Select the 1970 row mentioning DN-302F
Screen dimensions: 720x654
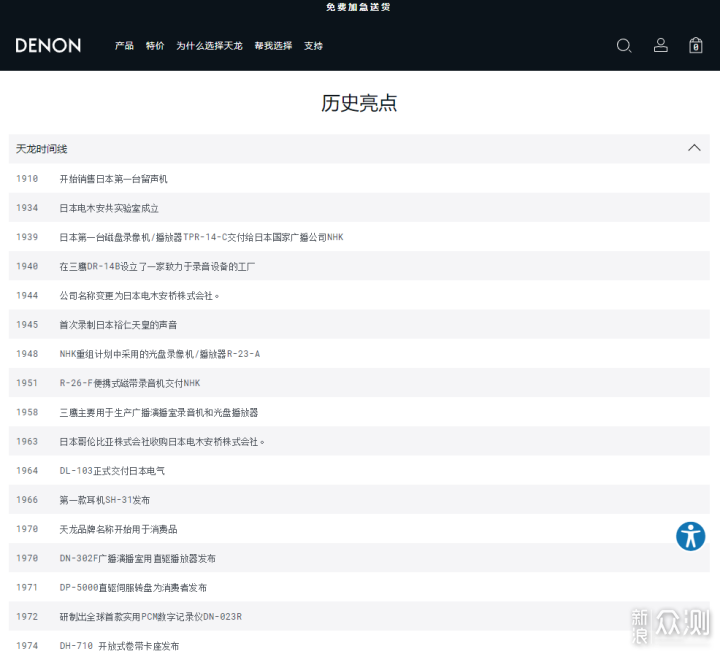coord(359,558)
